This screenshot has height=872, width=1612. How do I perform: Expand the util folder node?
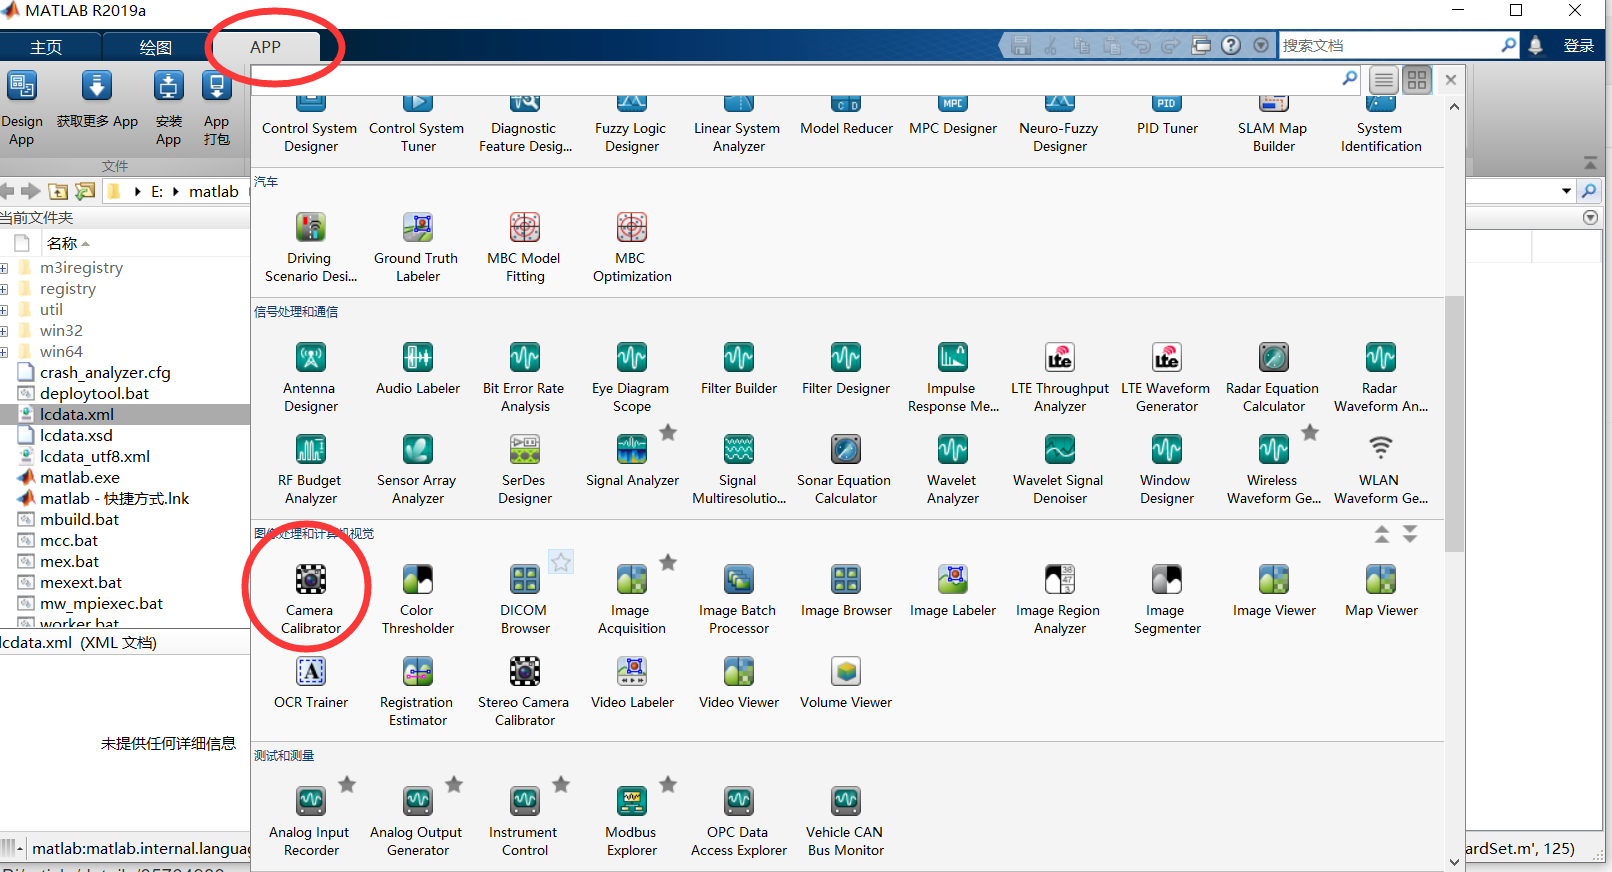coord(4,310)
